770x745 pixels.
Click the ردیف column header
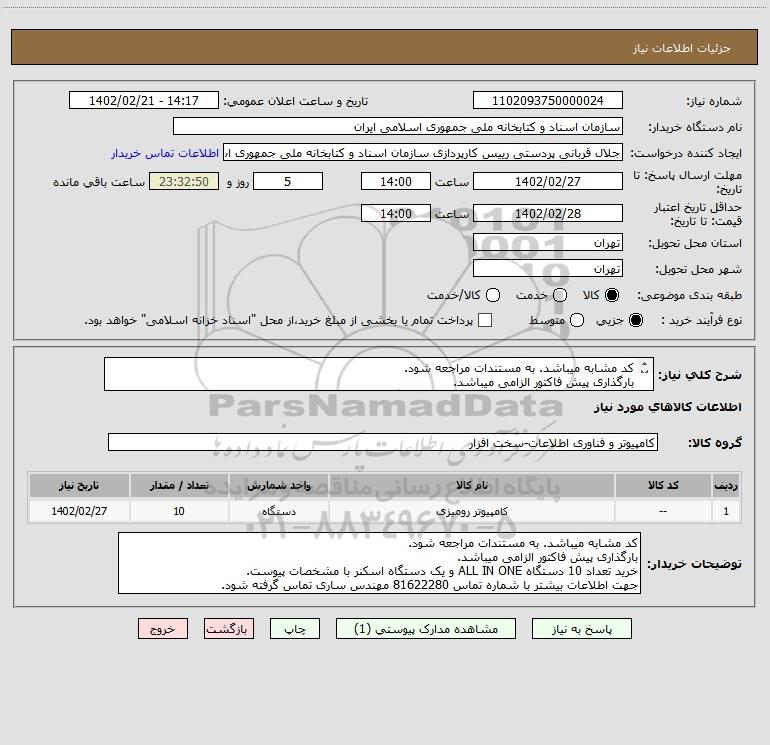click(x=726, y=485)
